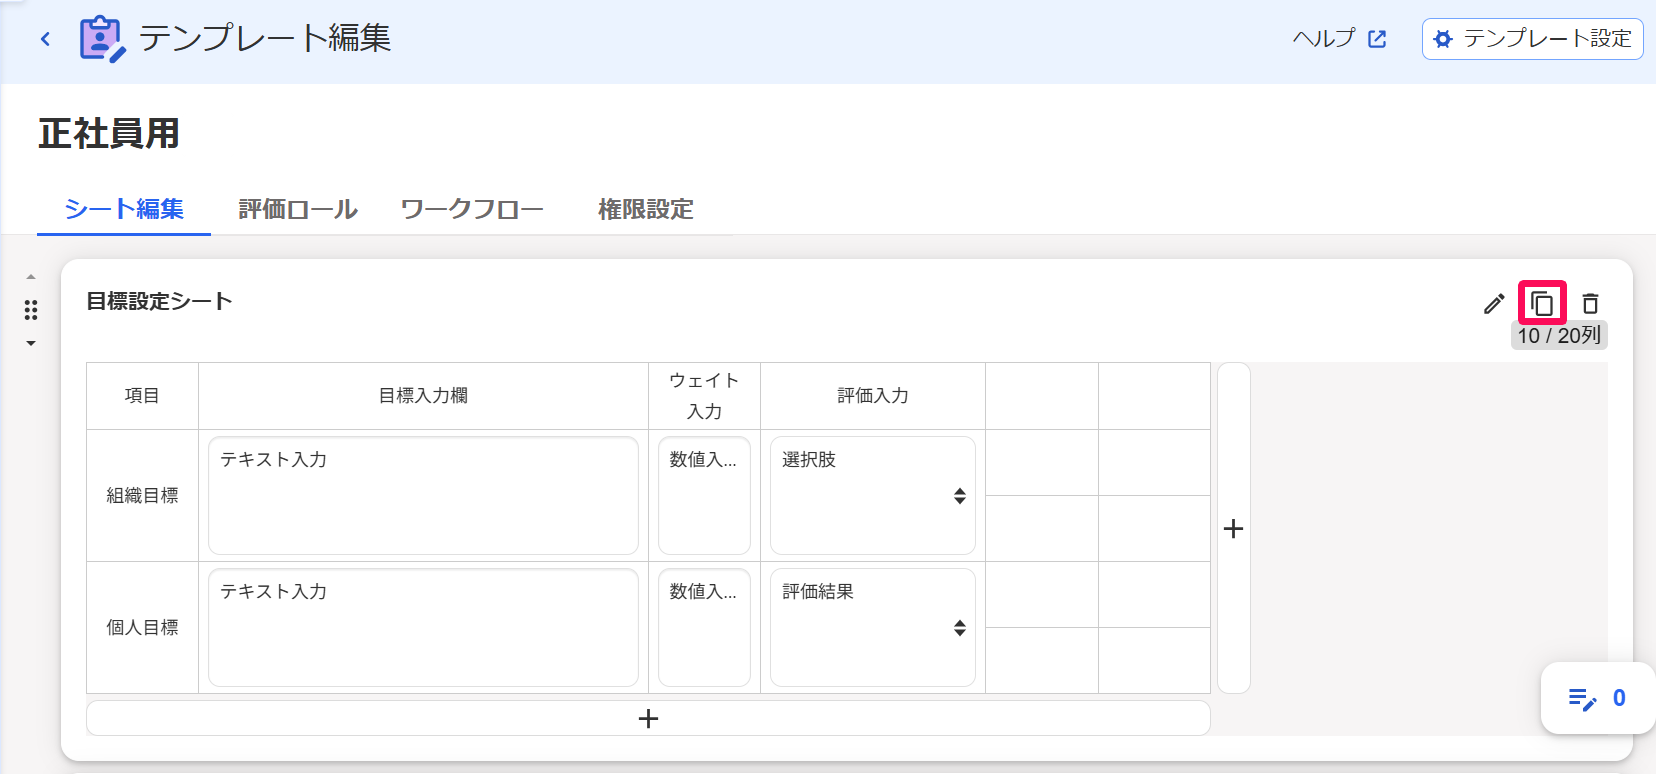The height and width of the screenshot is (774, 1656).
Task: Open the 評価結果 dropdown in 個人目標 row
Action: click(x=873, y=627)
